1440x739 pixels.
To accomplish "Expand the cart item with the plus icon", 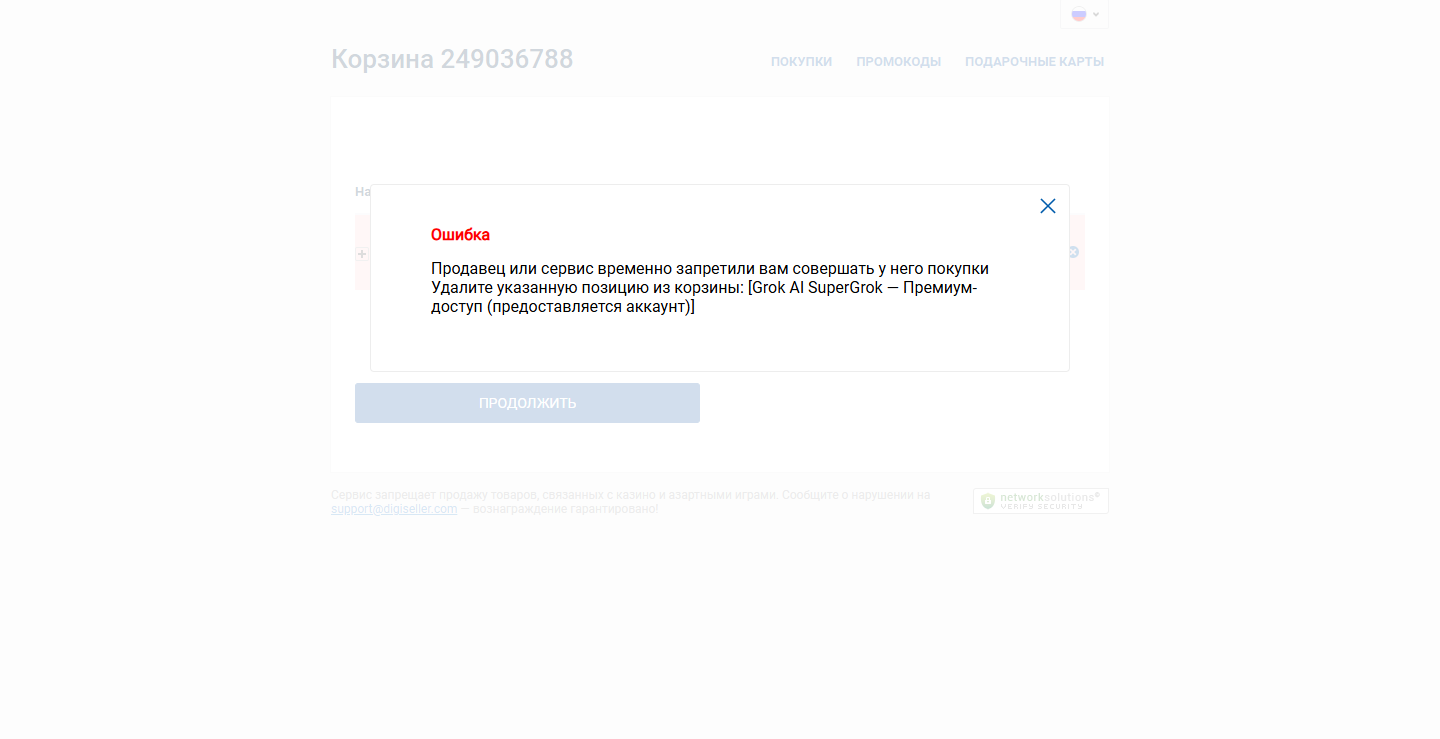I will (362, 254).
